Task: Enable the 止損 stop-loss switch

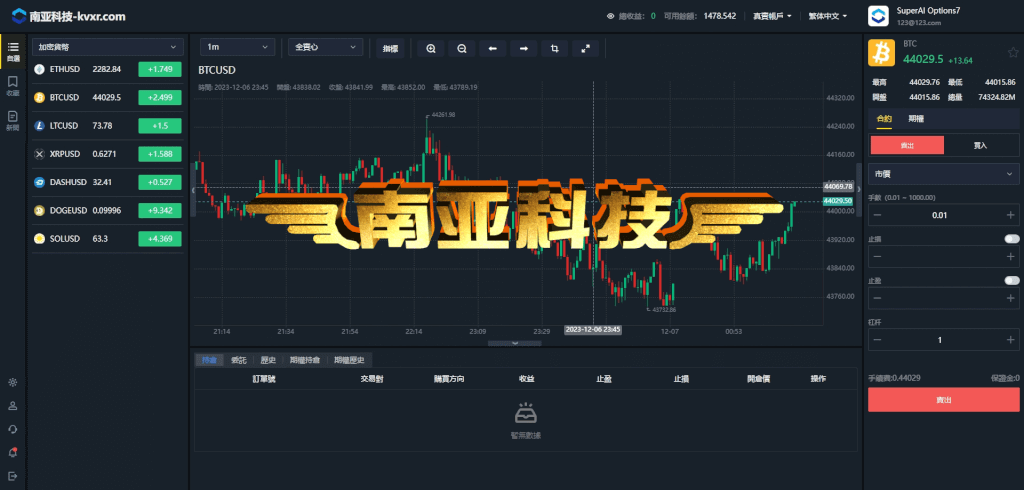Action: point(1012,239)
